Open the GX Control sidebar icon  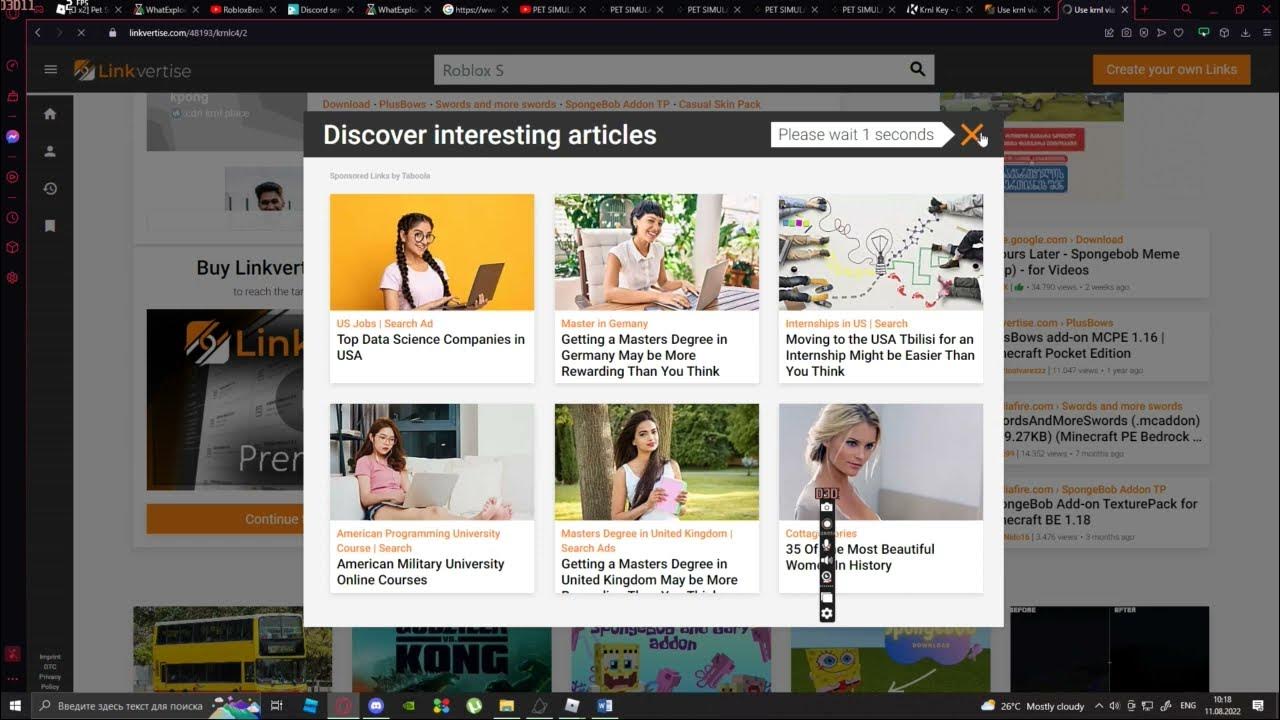(x=12, y=66)
